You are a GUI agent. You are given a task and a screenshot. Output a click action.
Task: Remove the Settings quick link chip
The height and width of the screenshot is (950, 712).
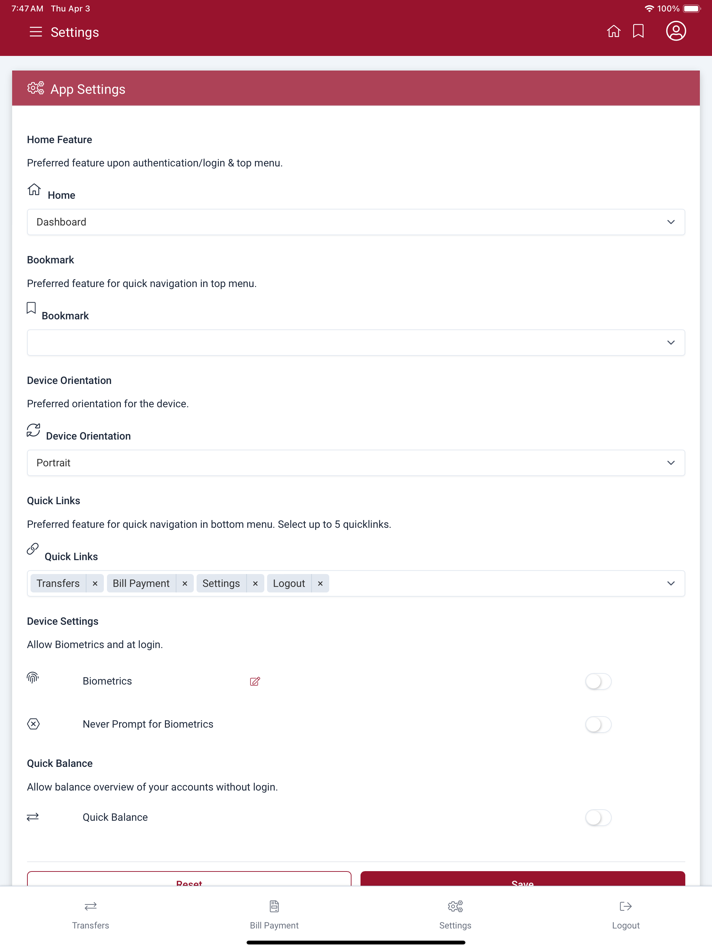coord(255,583)
